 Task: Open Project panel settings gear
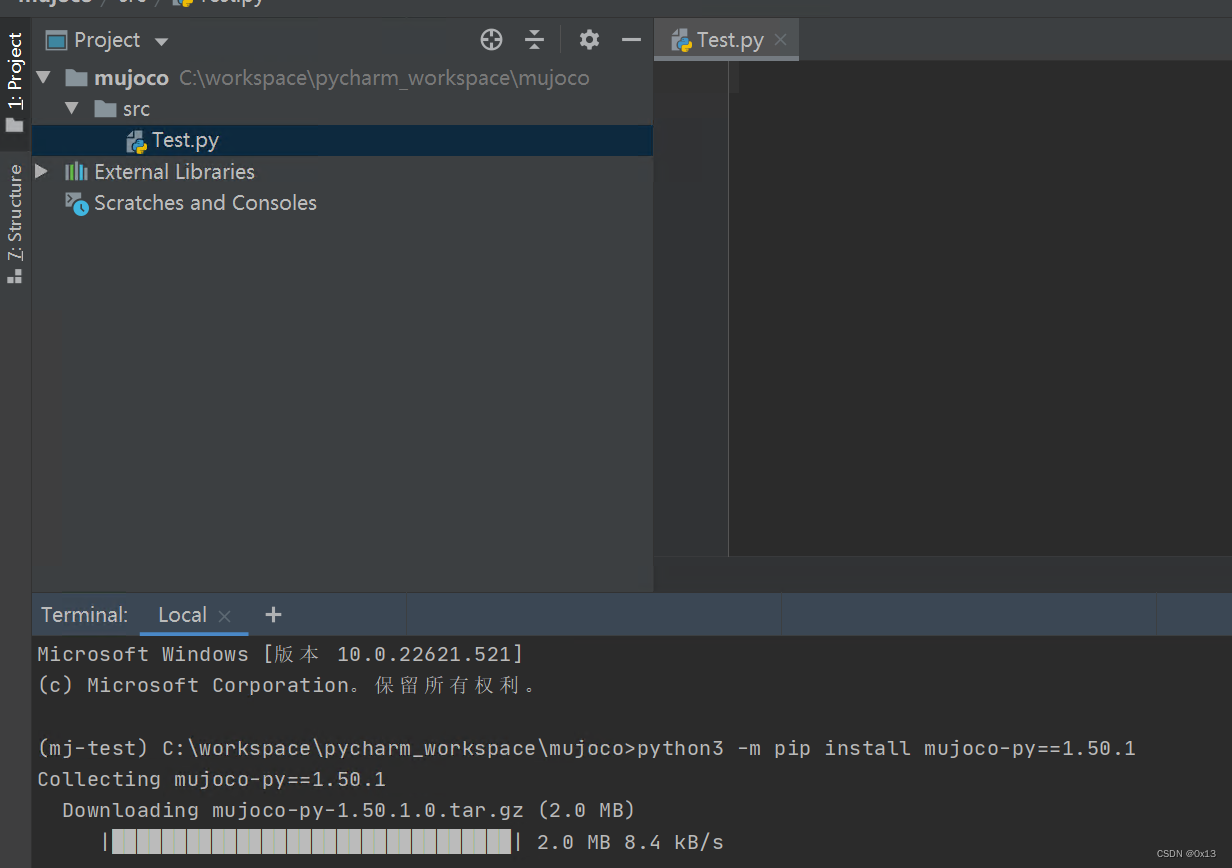(589, 40)
